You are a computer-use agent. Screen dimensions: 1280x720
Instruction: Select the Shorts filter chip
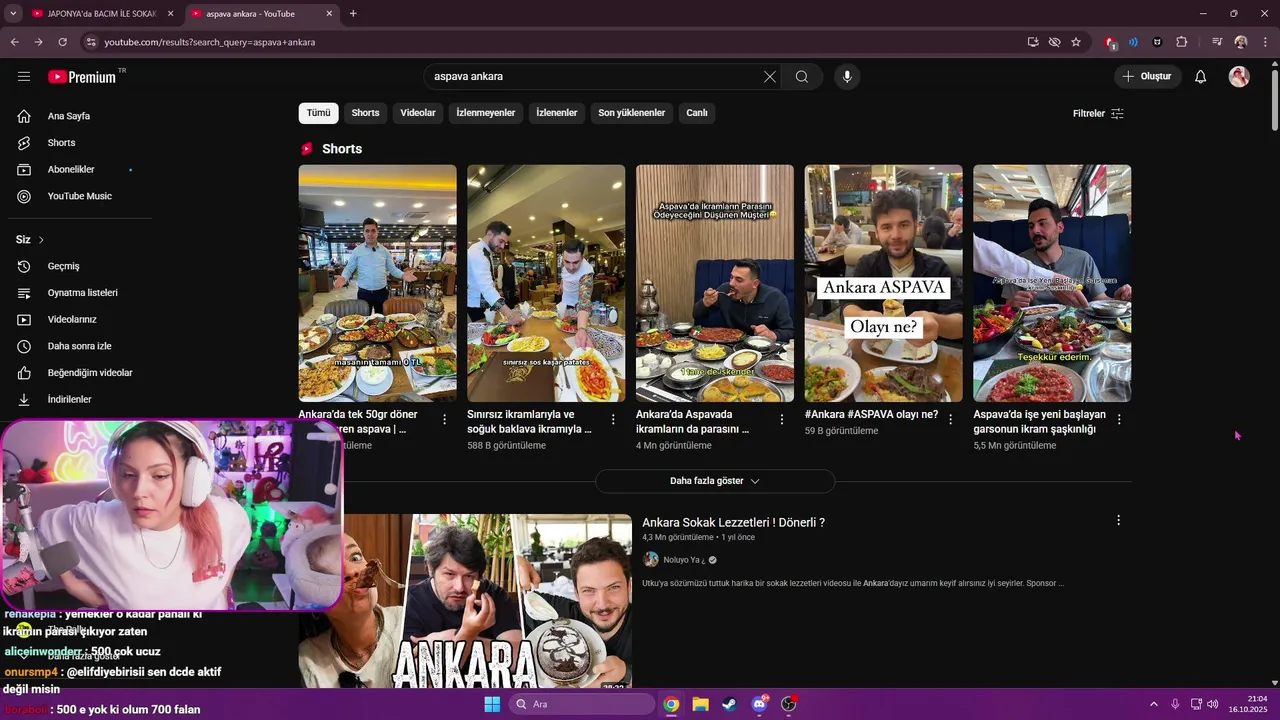click(x=365, y=113)
